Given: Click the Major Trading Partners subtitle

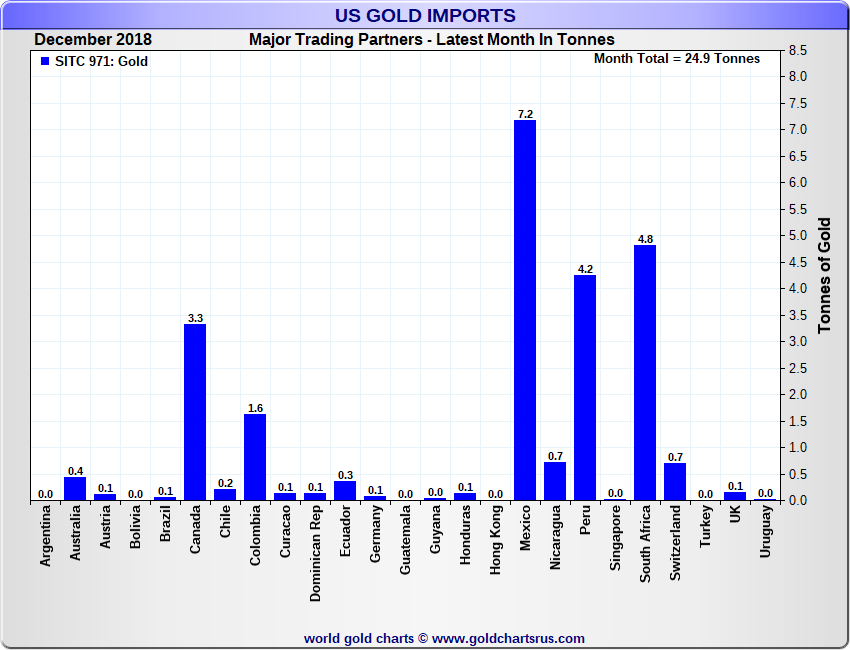Looking at the screenshot, I should (x=431, y=40).
